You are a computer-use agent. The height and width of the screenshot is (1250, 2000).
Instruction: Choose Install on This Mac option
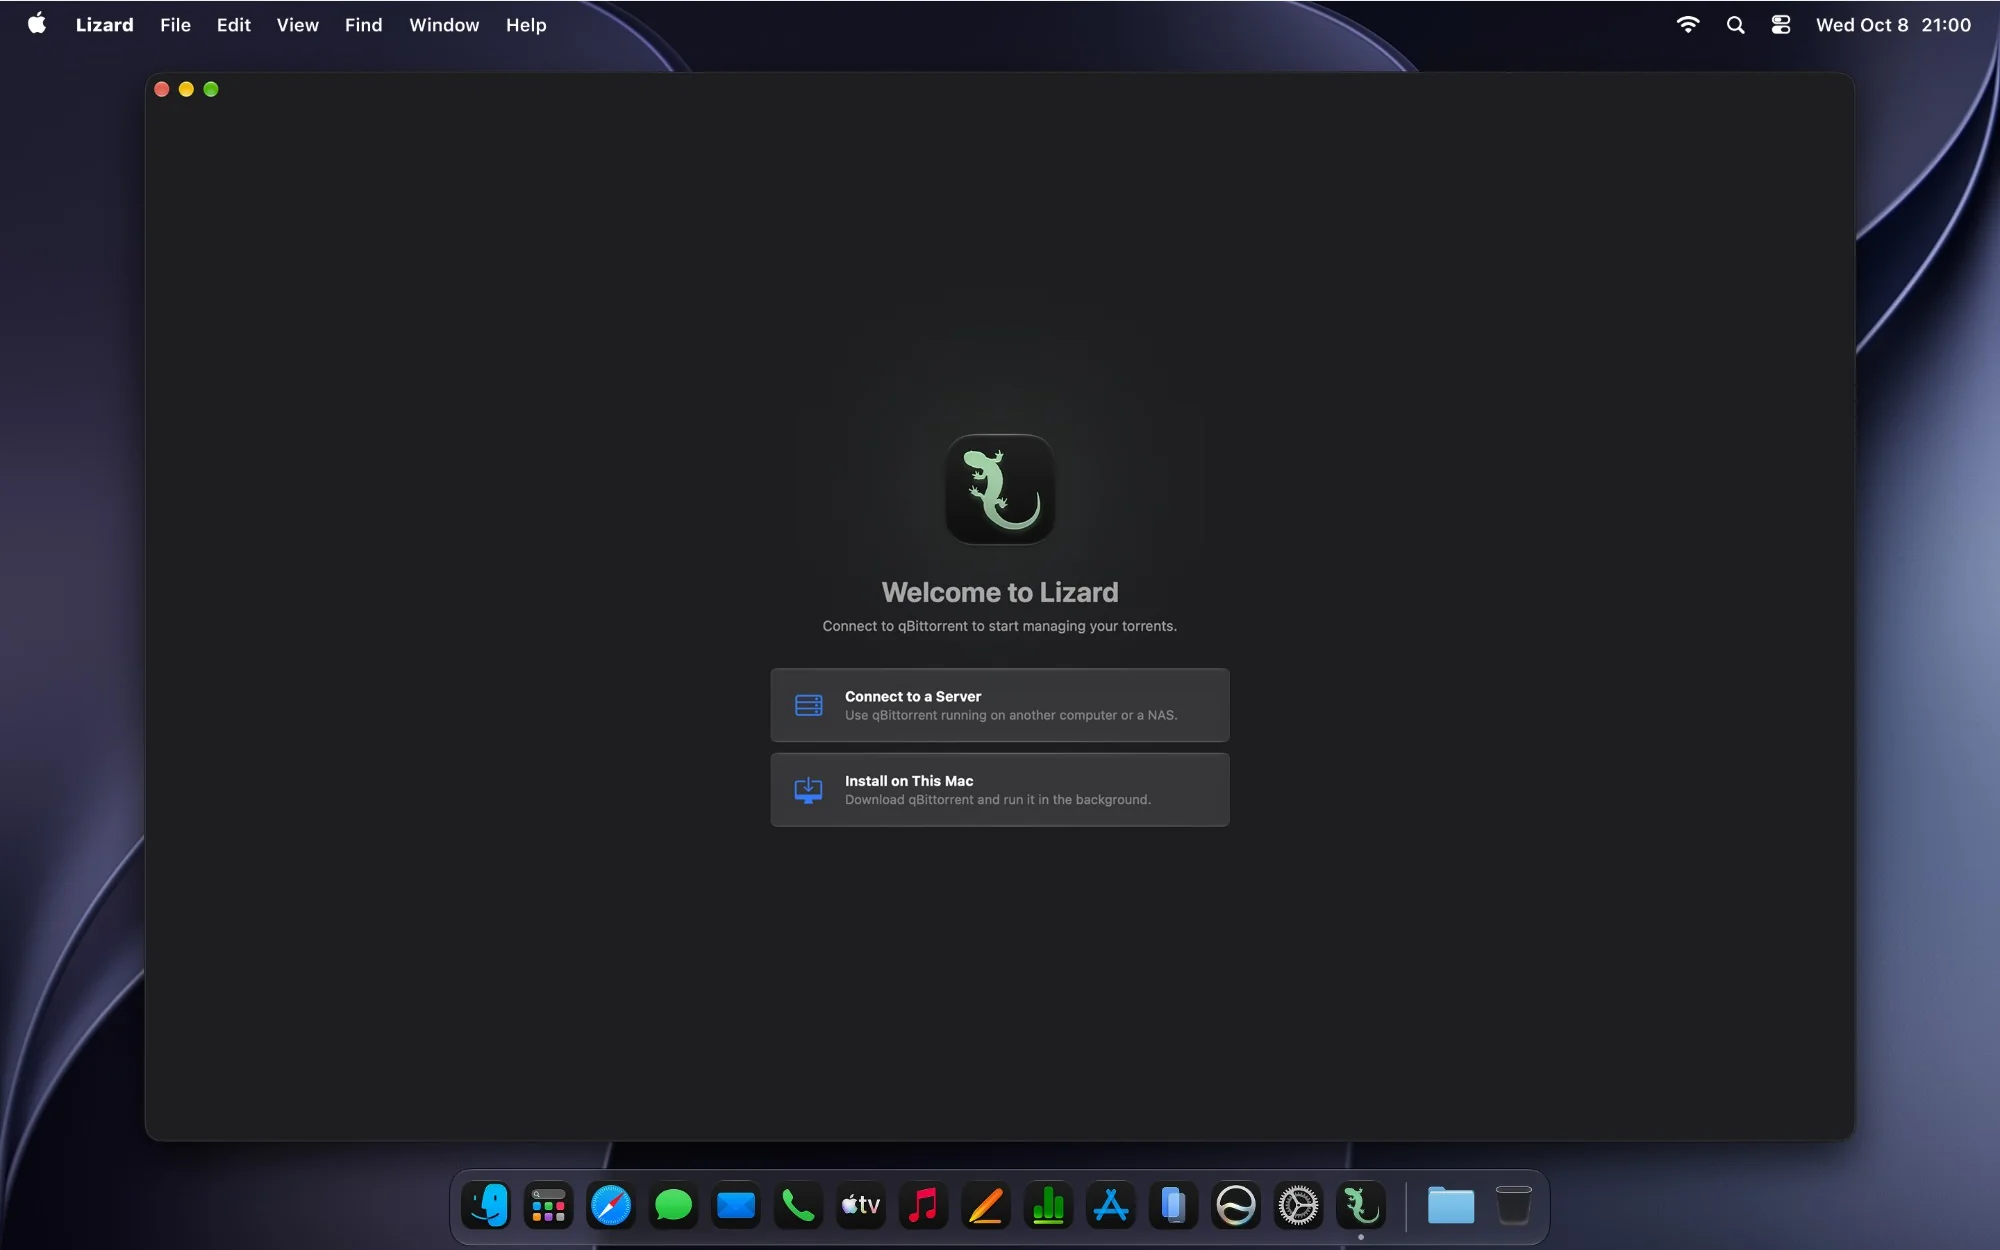(1000, 790)
